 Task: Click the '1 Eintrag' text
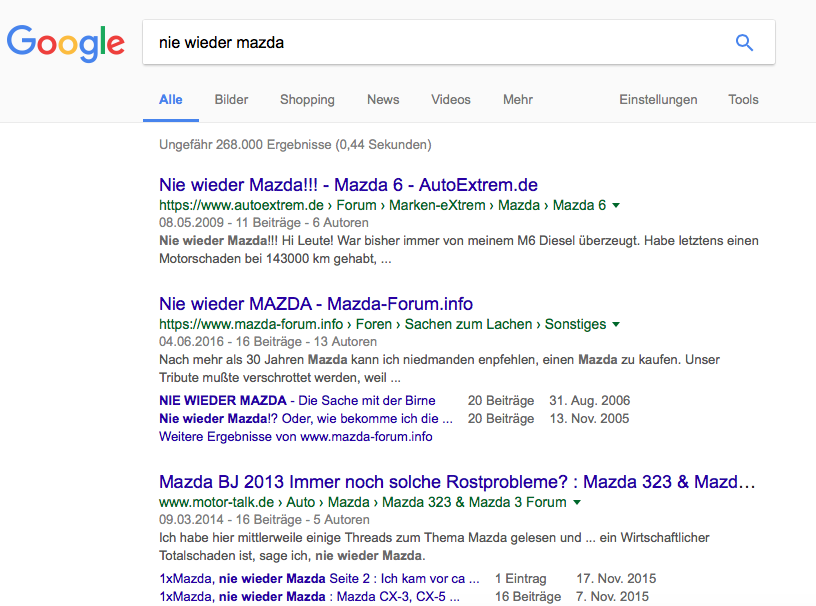pyautogui.click(x=520, y=578)
